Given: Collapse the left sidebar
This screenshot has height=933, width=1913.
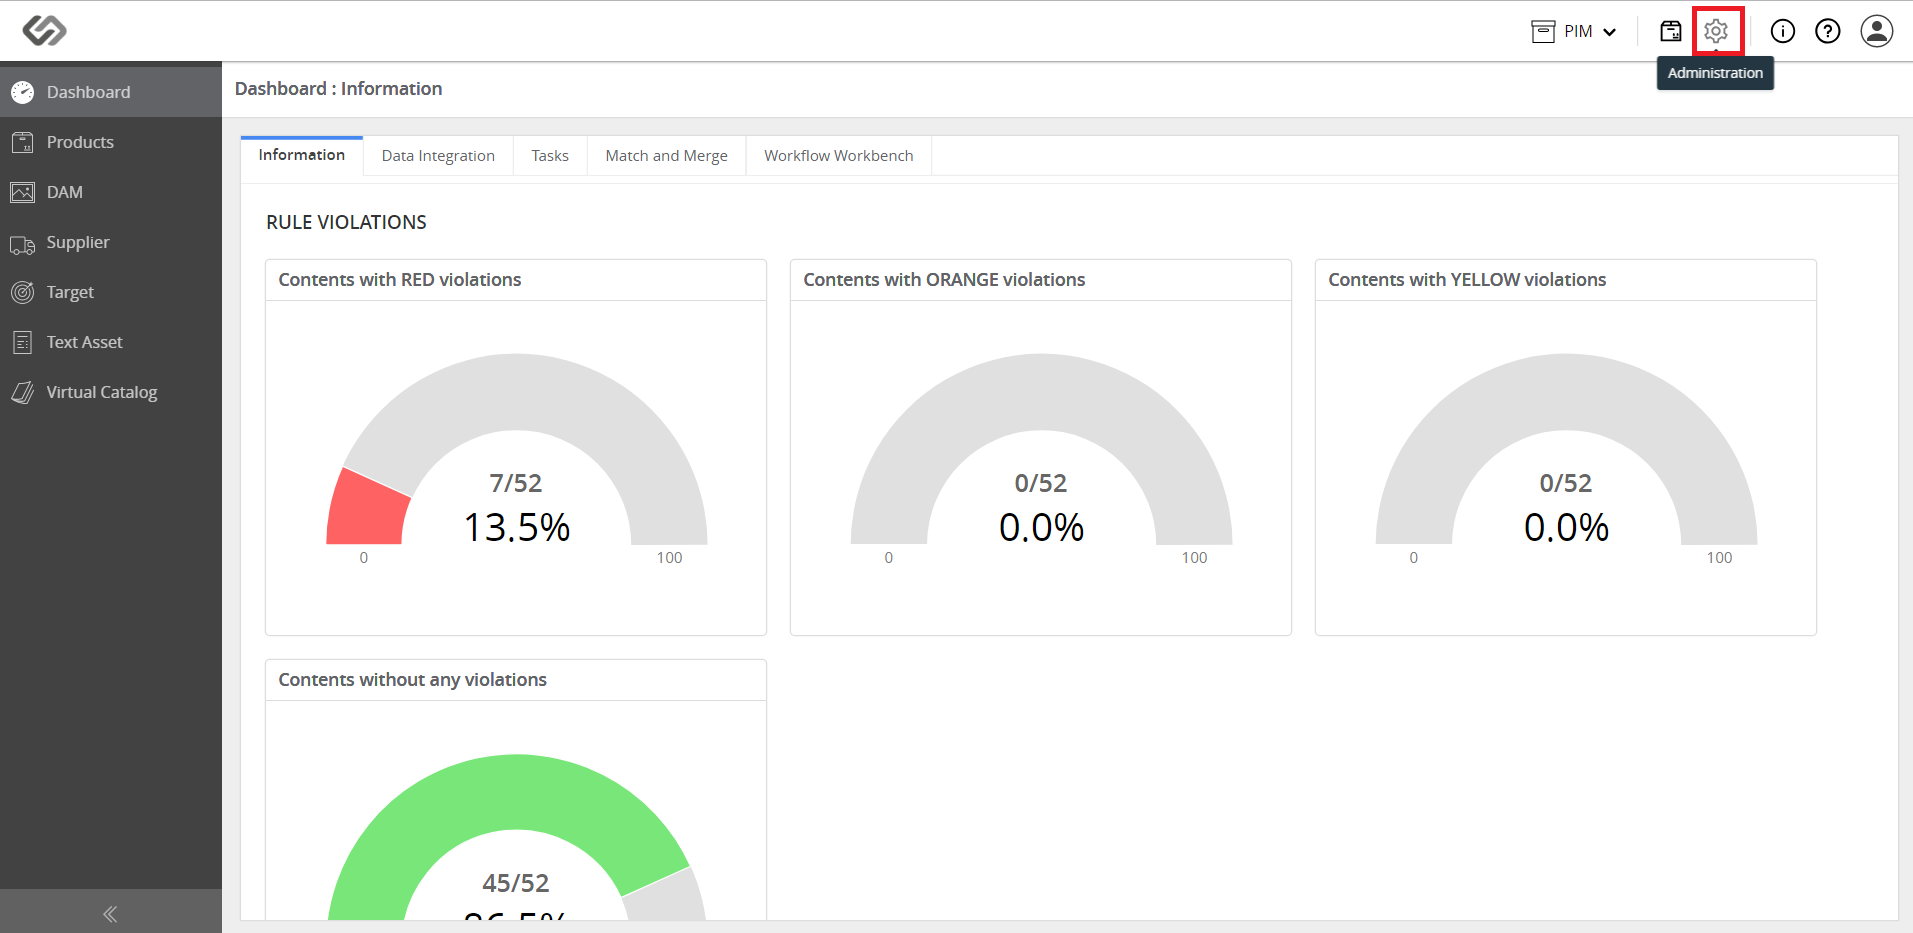Looking at the screenshot, I should pyautogui.click(x=110, y=913).
